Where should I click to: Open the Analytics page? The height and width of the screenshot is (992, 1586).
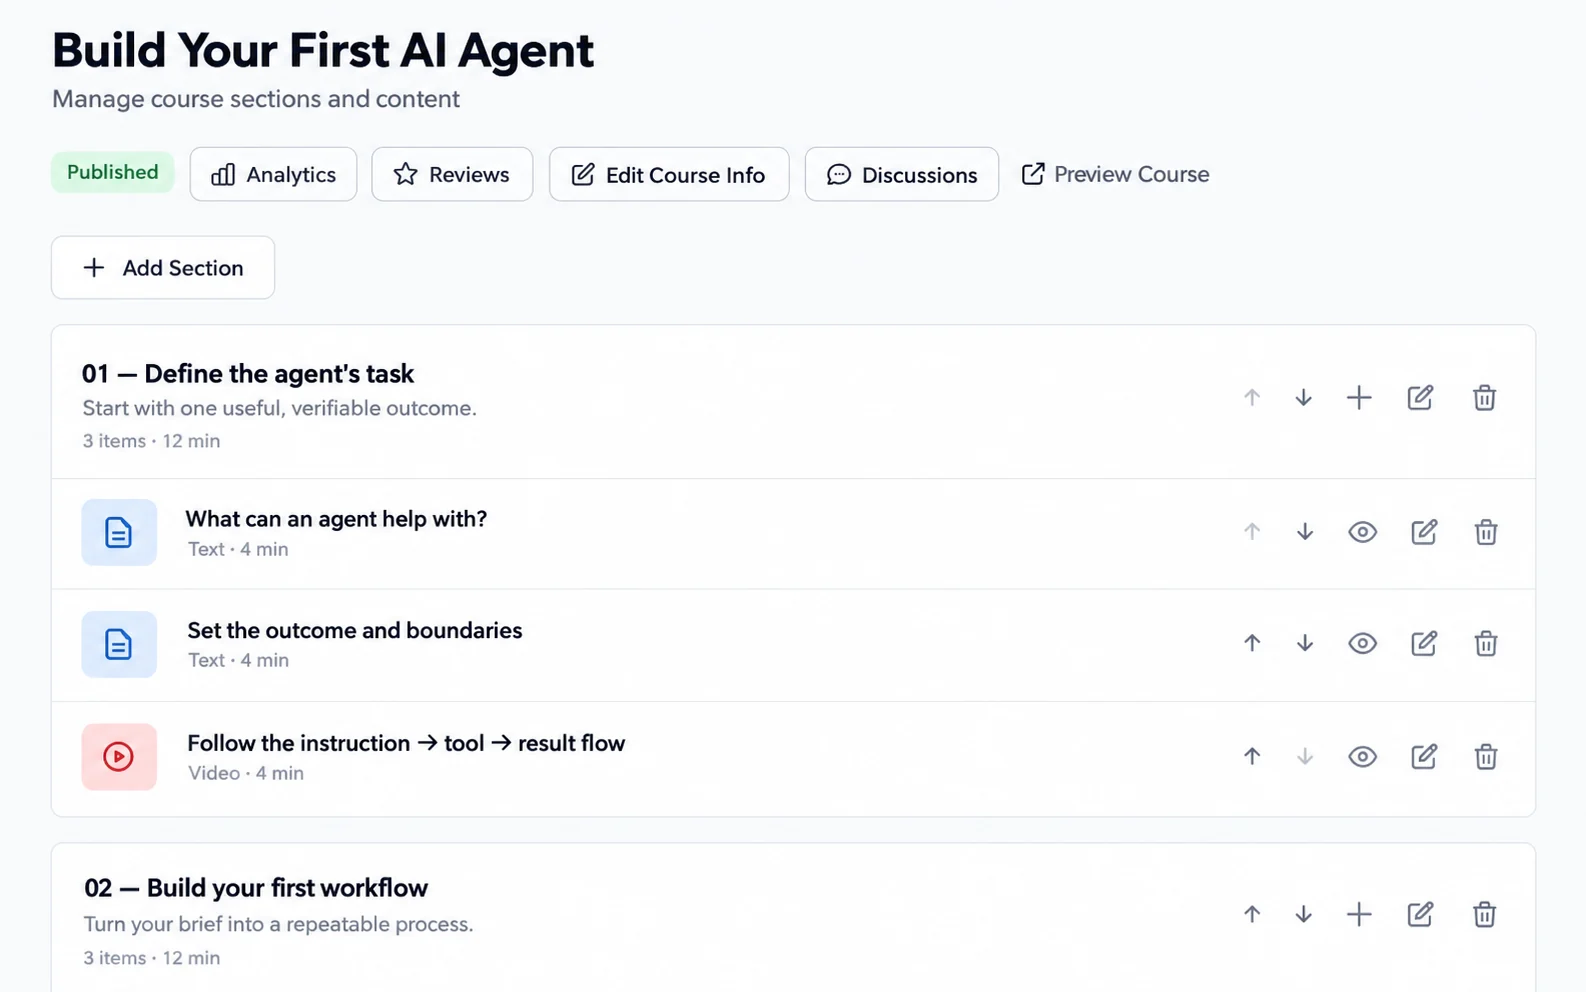tap(273, 174)
